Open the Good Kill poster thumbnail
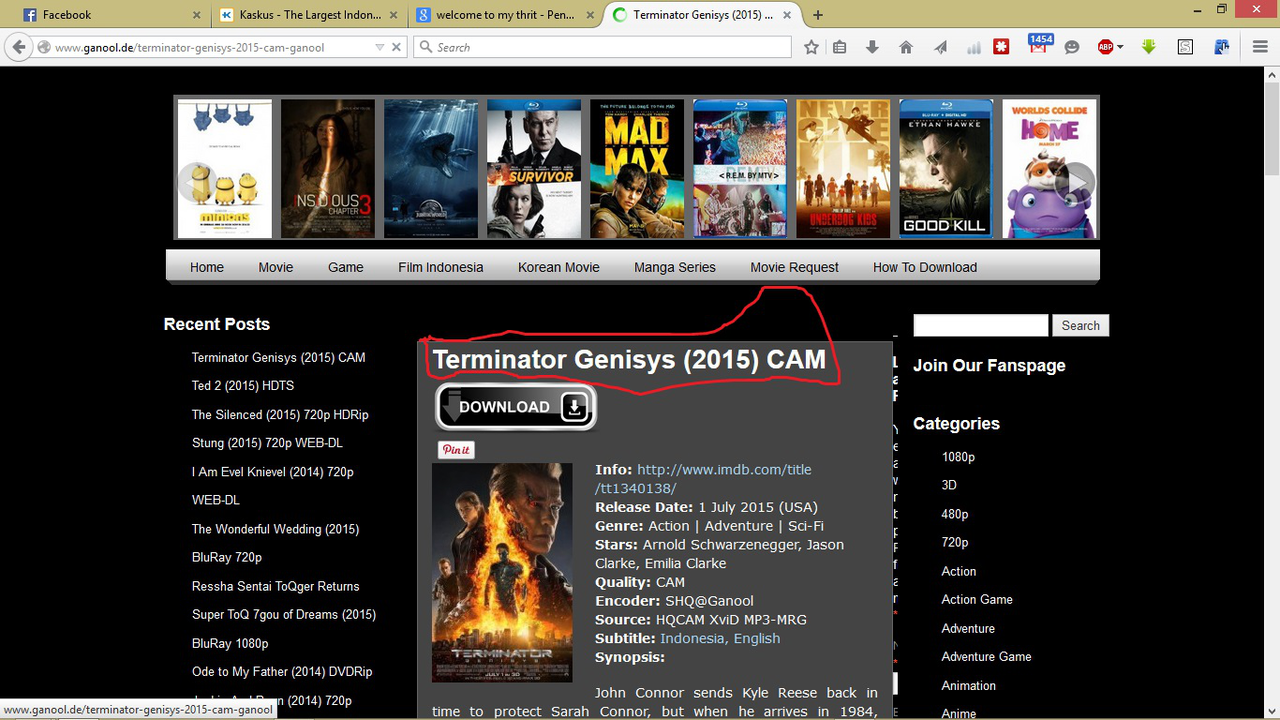Screen dimensions: 1280x720 946,168
